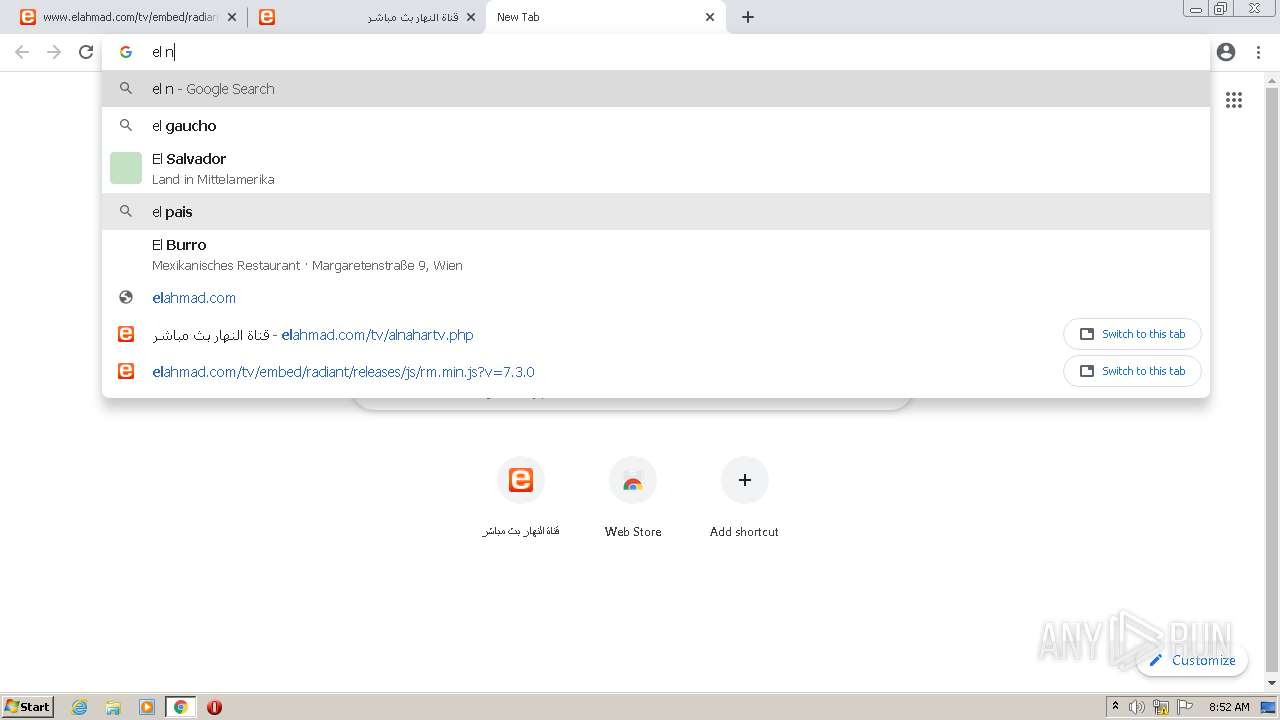
Task: Click the search icon beside 'el gaucho'
Action: tap(126, 125)
